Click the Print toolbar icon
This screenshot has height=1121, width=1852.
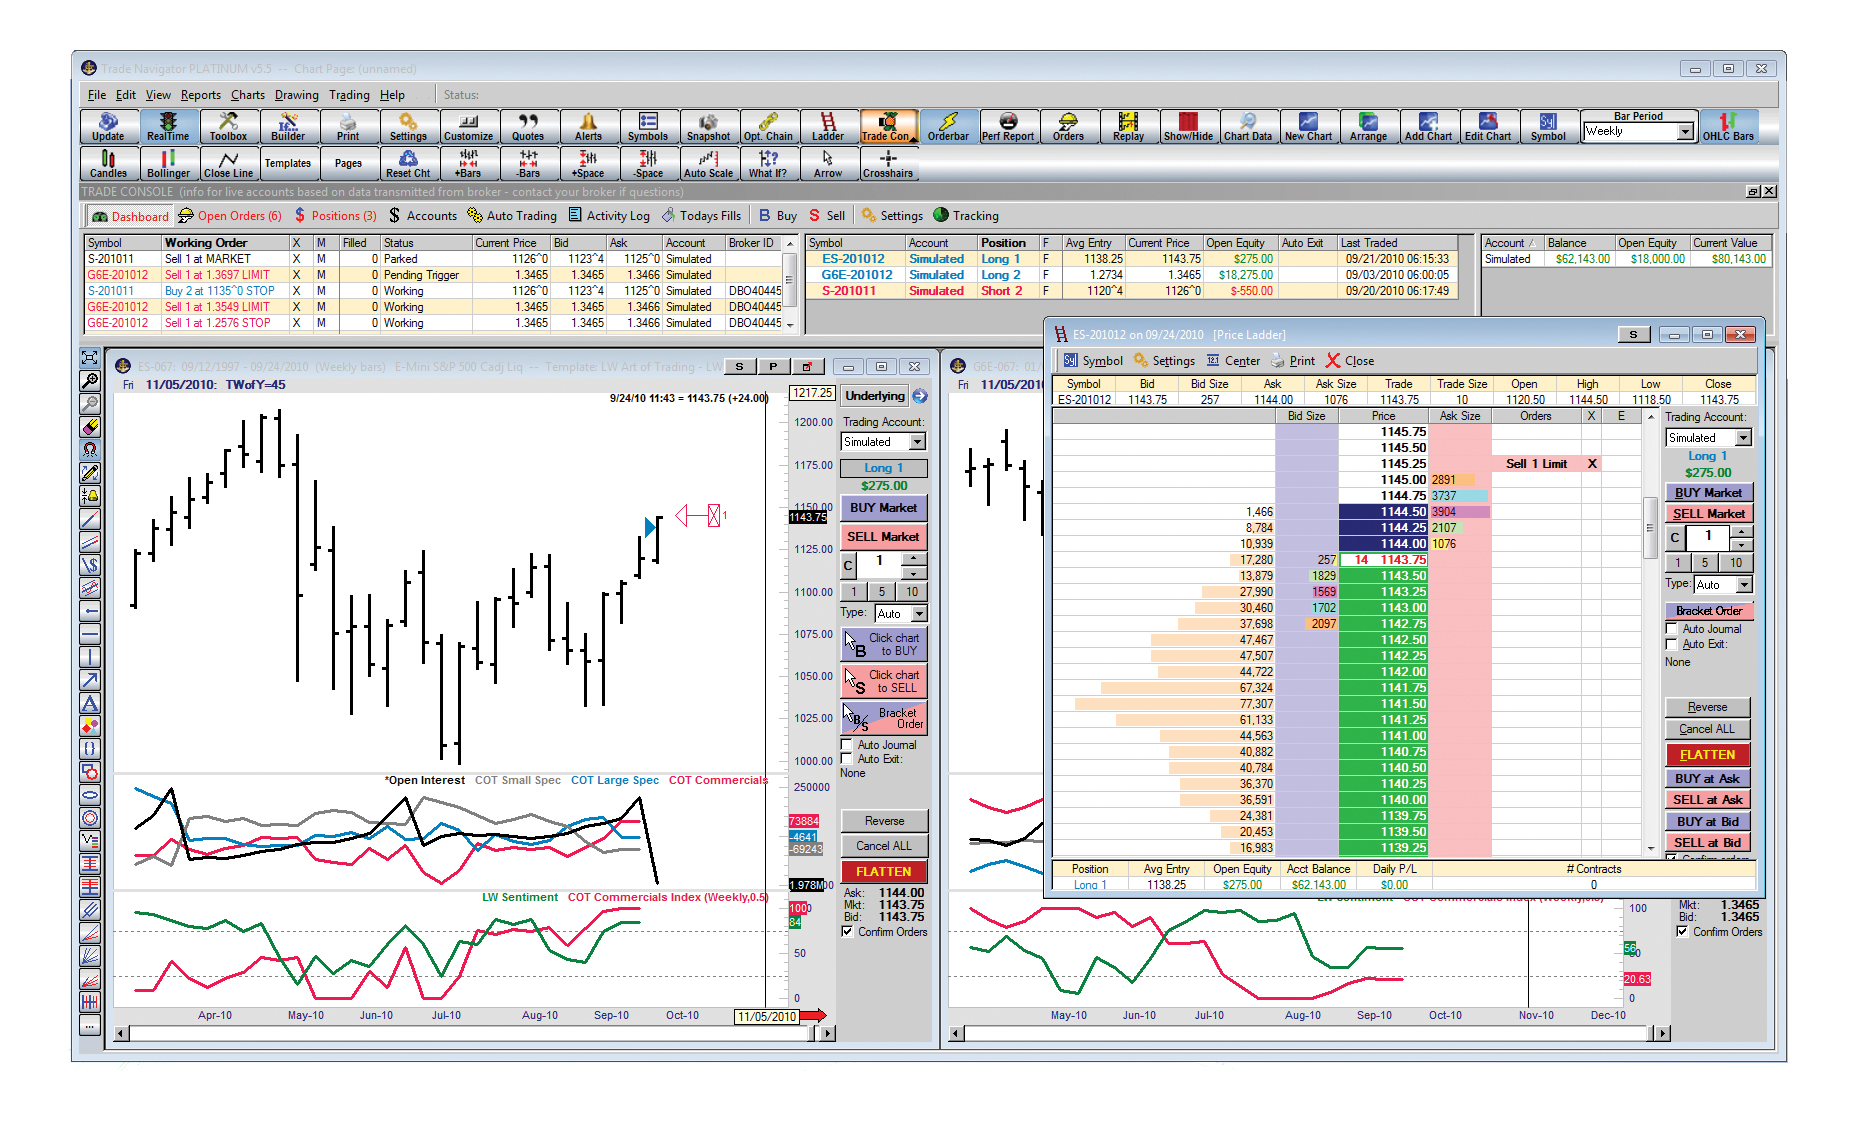point(348,127)
